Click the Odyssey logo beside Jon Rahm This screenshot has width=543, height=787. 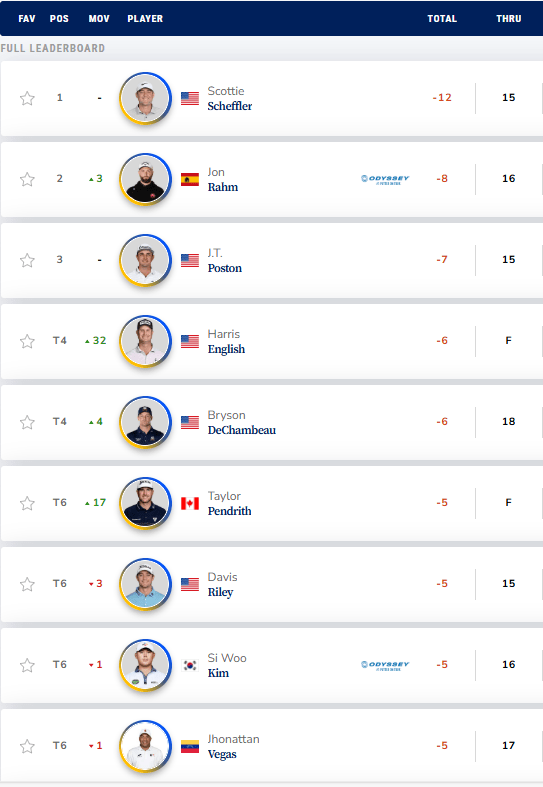pyautogui.click(x=385, y=180)
